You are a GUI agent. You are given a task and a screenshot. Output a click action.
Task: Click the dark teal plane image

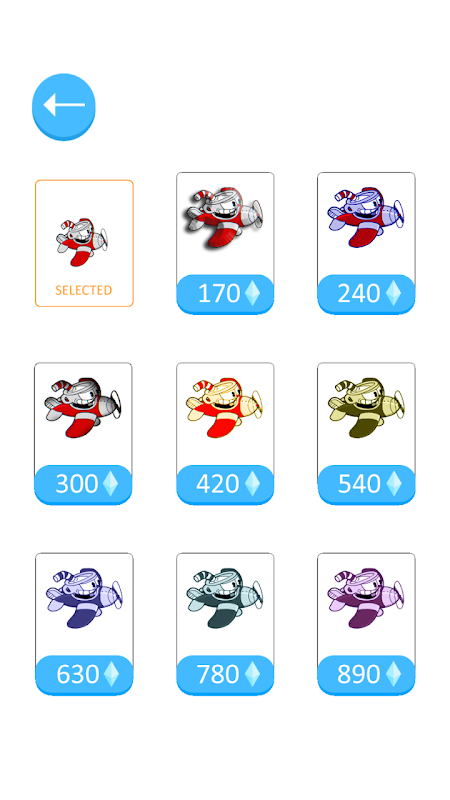[x=224, y=598]
